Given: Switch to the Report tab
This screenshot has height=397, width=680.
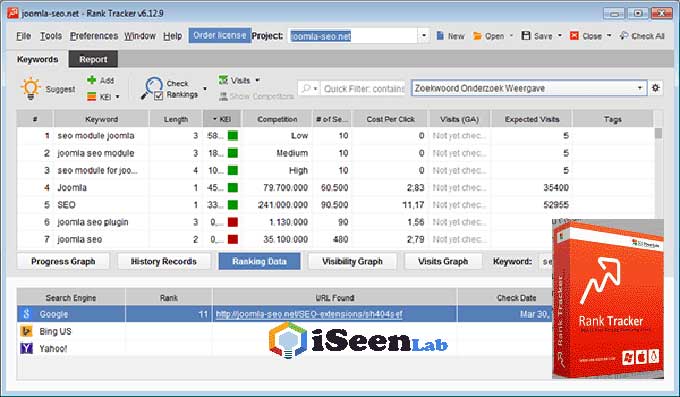Looking at the screenshot, I should tap(93, 59).
